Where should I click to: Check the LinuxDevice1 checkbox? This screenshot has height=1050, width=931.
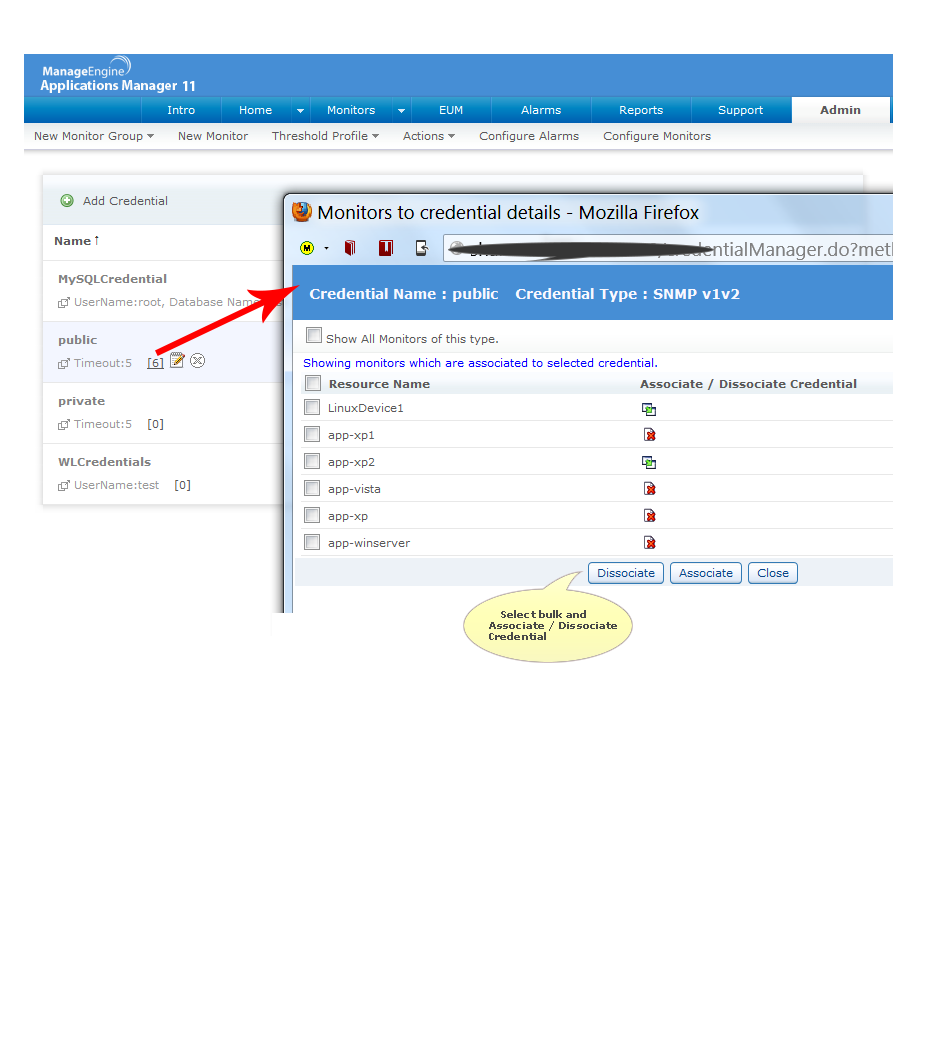click(312, 407)
